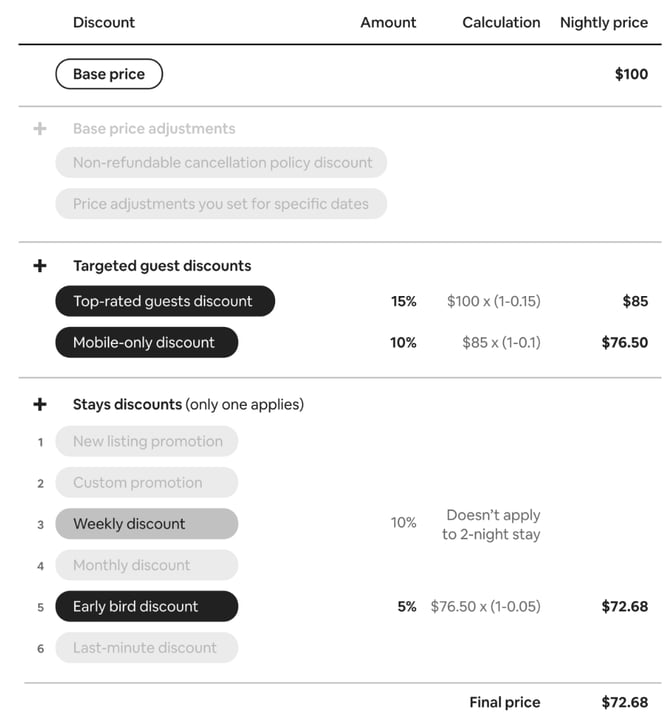Click the Targeted guest discounts heading
The width and height of the screenshot is (670, 726).
162,266
